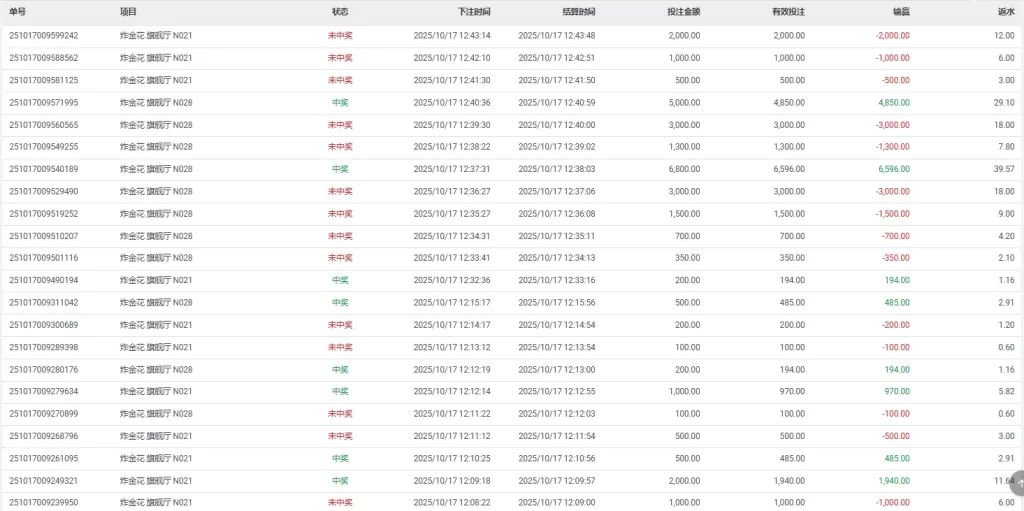The width and height of the screenshot is (1024, 511).
Task: Click the 单号 column header
Action: pyautogui.click(x=17, y=11)
